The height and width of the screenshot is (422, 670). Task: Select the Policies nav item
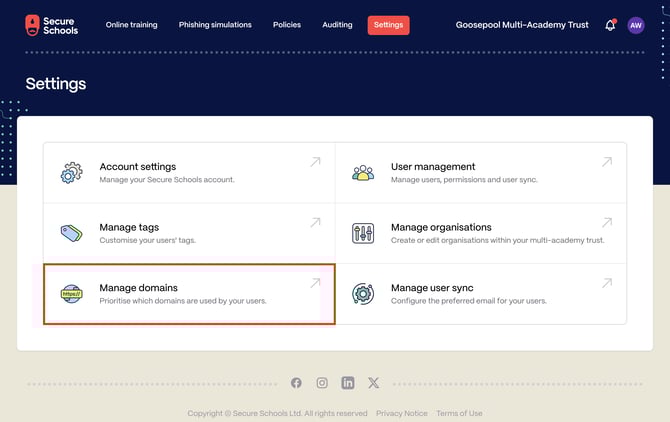[x=286, y=25]
